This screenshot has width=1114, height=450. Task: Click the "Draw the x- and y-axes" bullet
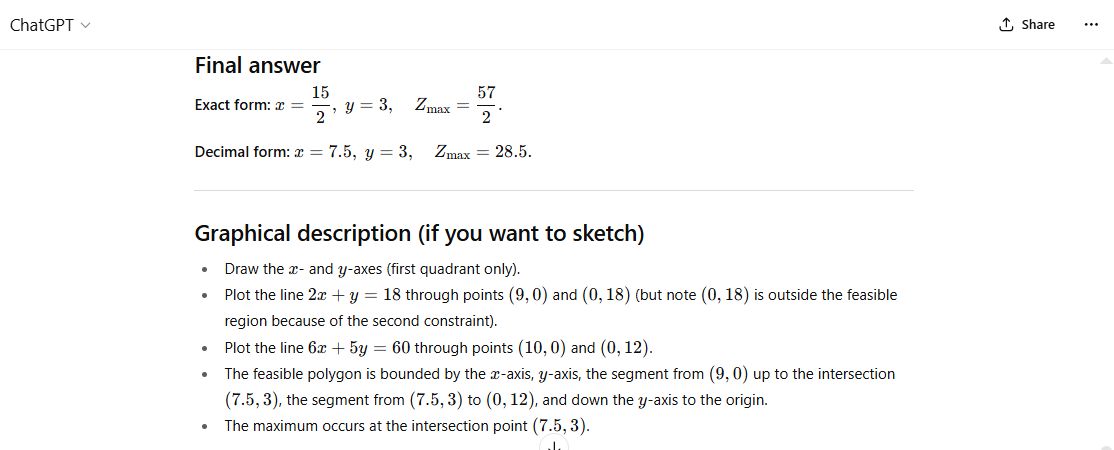[372, 269]
